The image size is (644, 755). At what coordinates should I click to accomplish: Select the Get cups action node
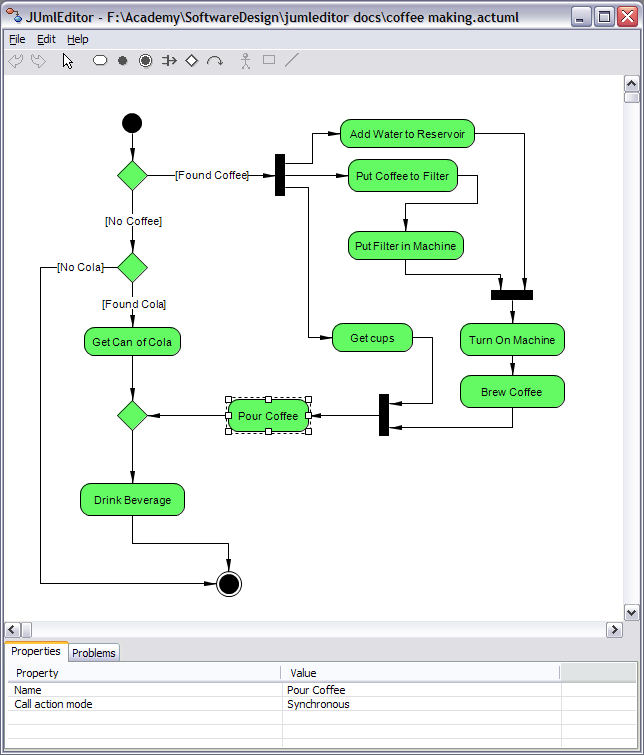(372, 338)
